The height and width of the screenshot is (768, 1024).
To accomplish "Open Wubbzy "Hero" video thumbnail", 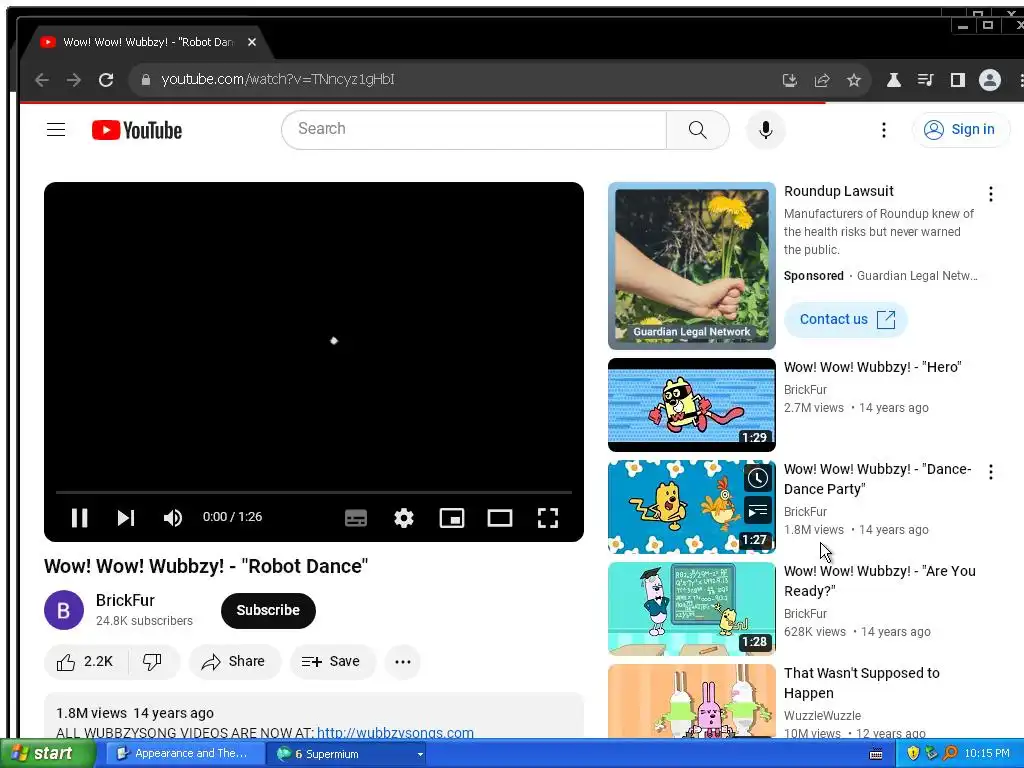I will tap(692, 405).
